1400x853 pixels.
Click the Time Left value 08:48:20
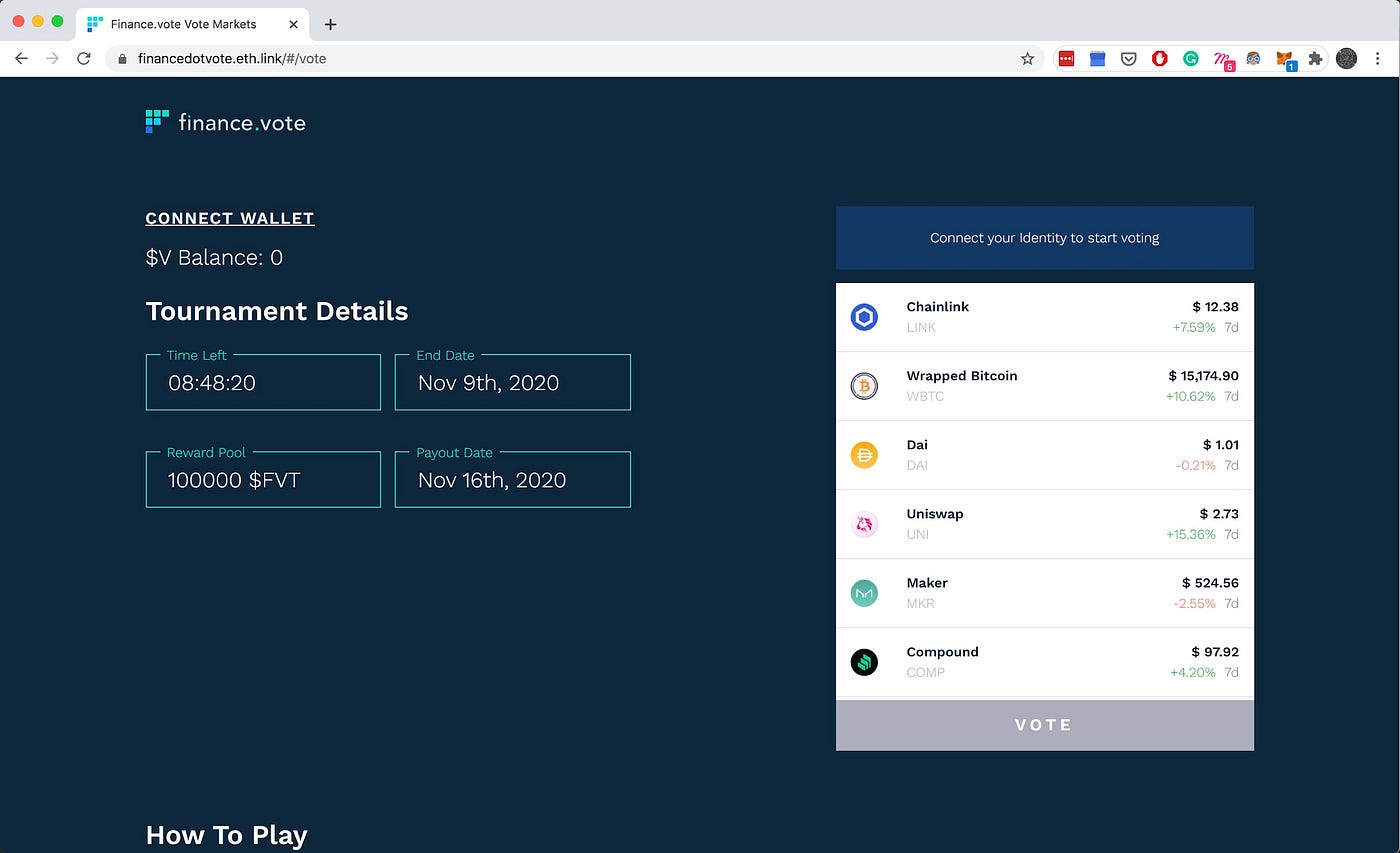point(211,383)
